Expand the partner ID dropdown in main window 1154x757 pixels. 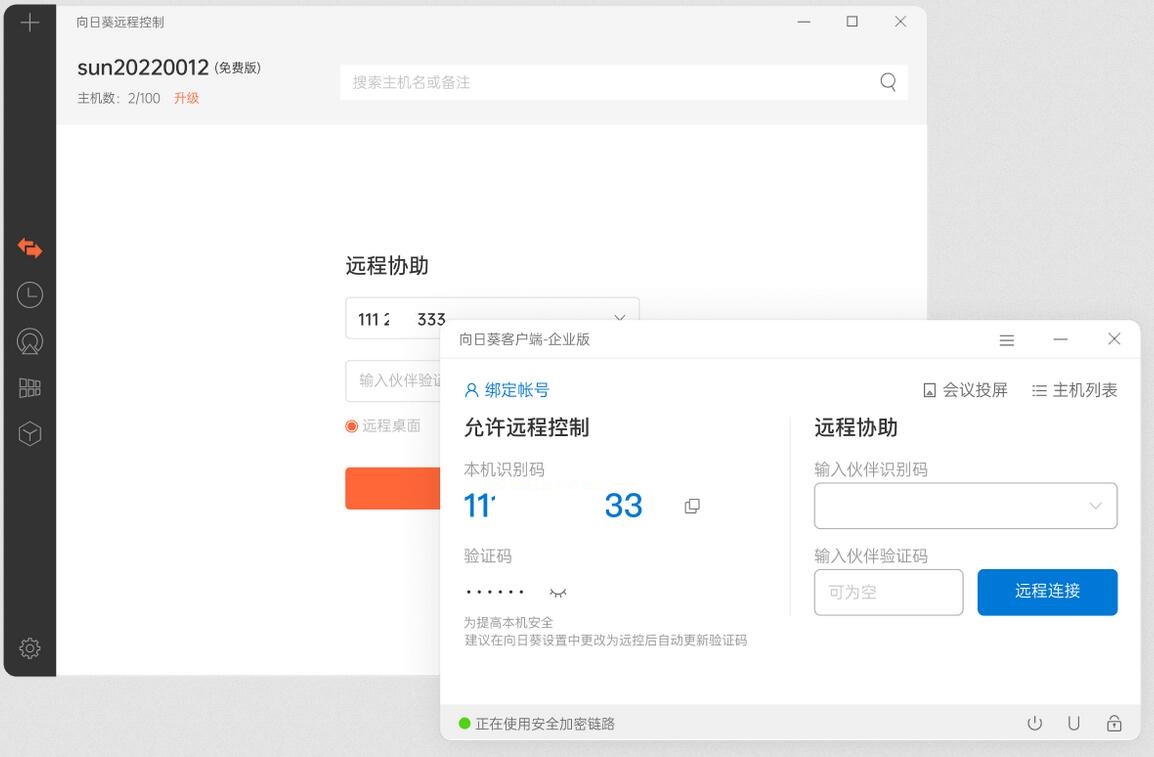(619, 319)
